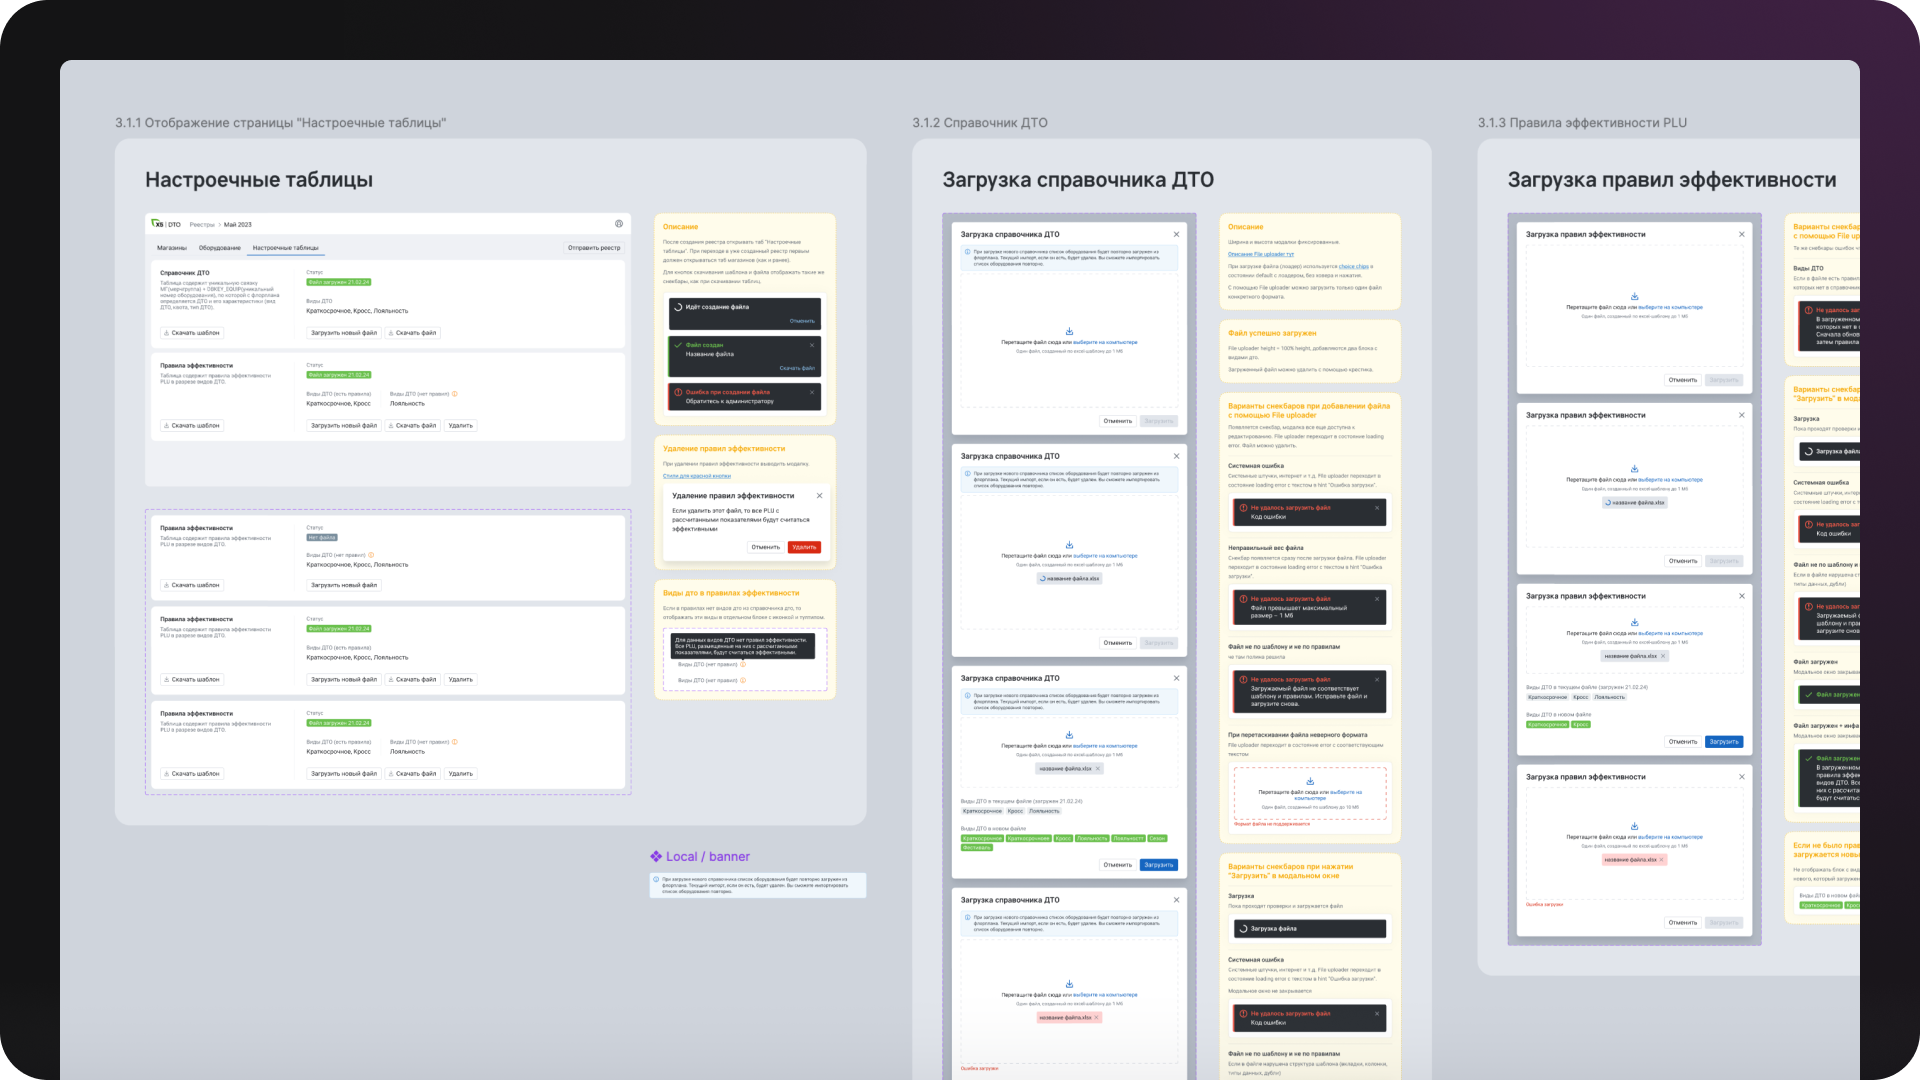
Task: Select section label 3.1.2 Справочник ДТО
Action: click(980, 123)
